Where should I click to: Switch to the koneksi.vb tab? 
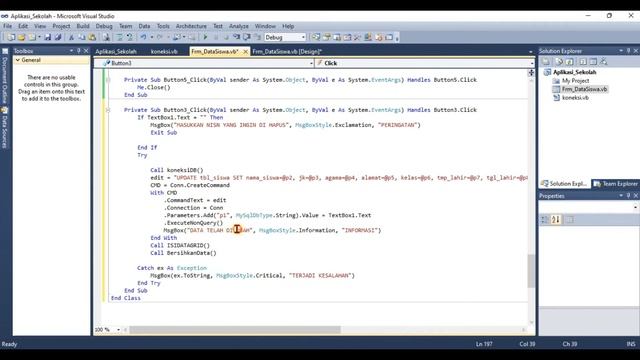click(x=164, y=52)
